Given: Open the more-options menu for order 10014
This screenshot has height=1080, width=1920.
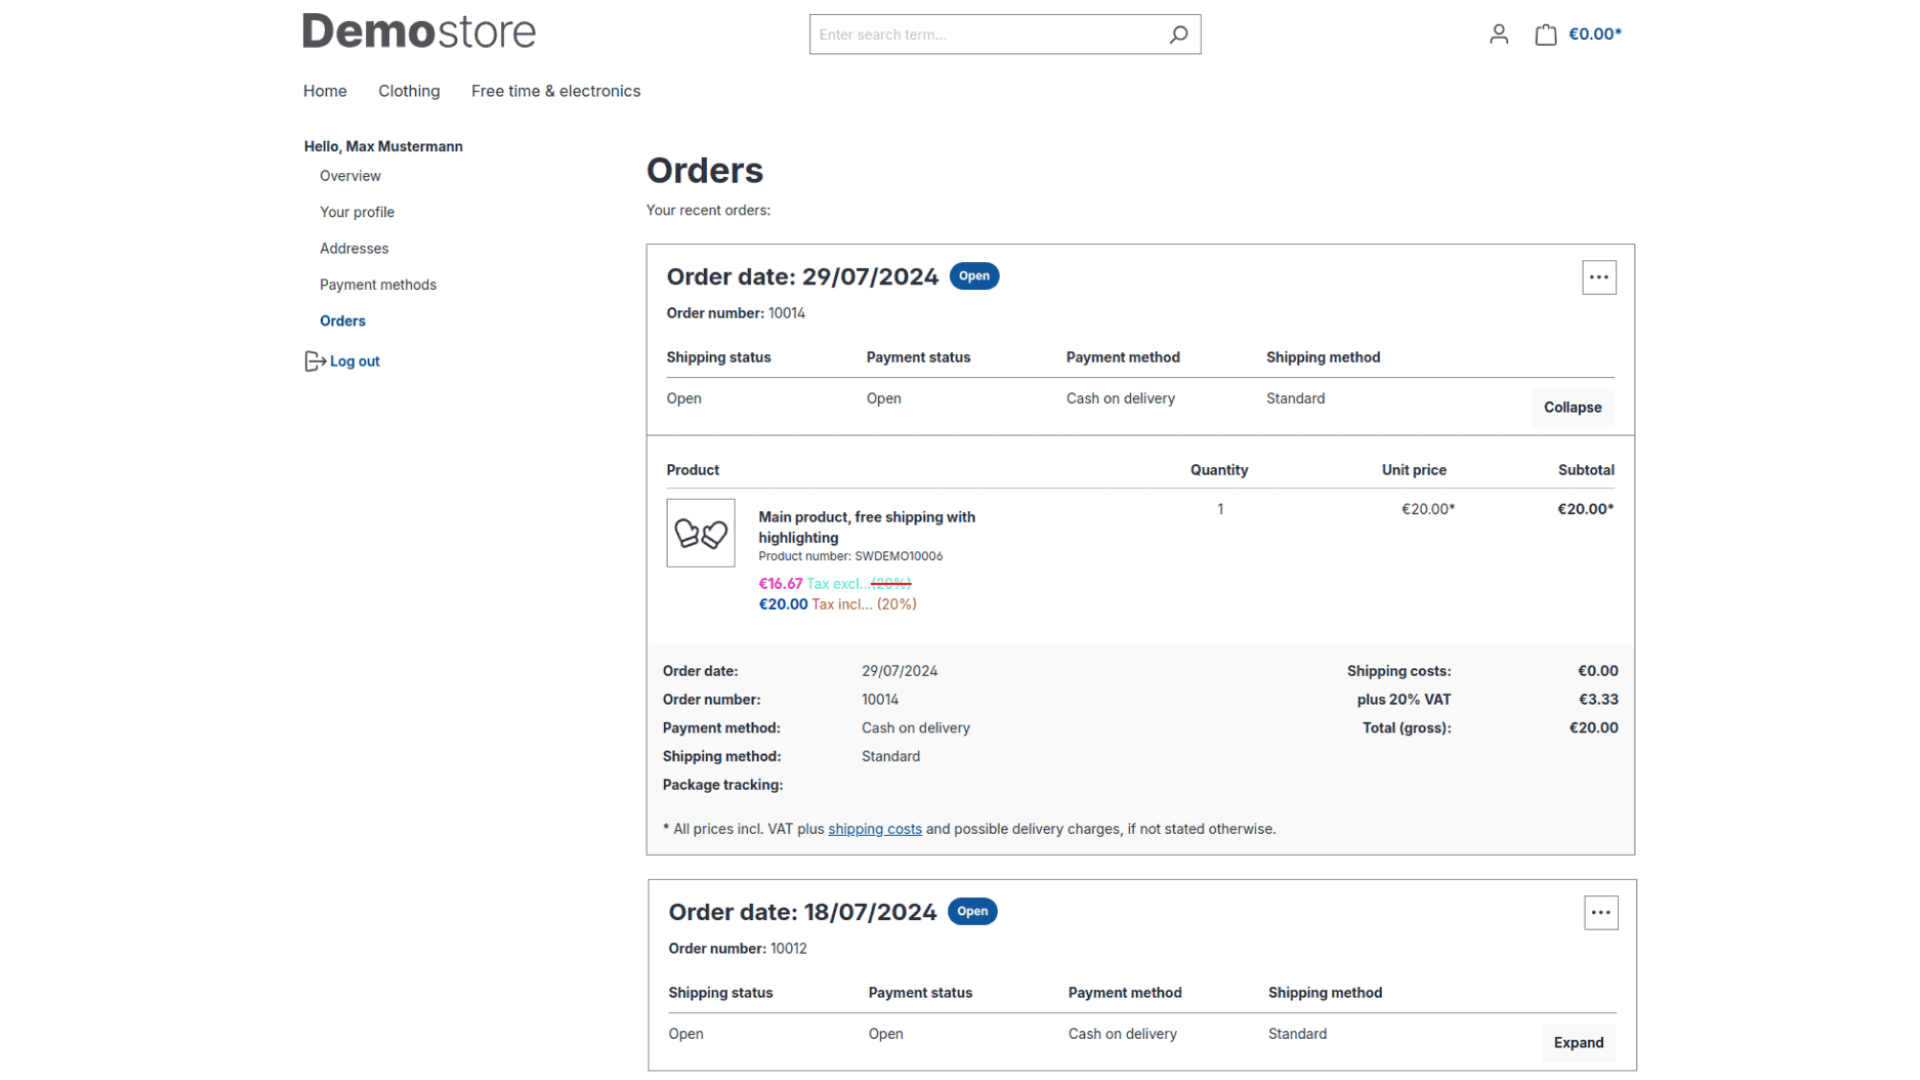Looking at the screenshot, I should pos(1599,277).
